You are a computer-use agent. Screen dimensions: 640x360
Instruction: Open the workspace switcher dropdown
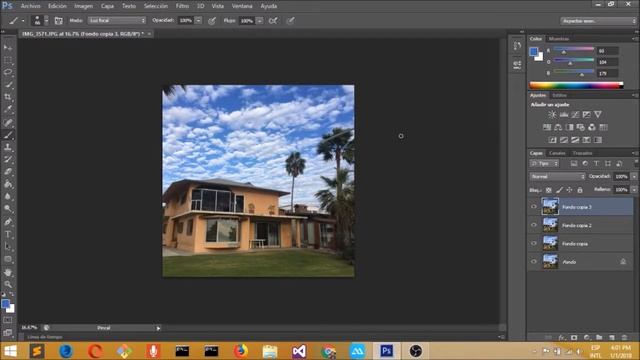(598, 20)
